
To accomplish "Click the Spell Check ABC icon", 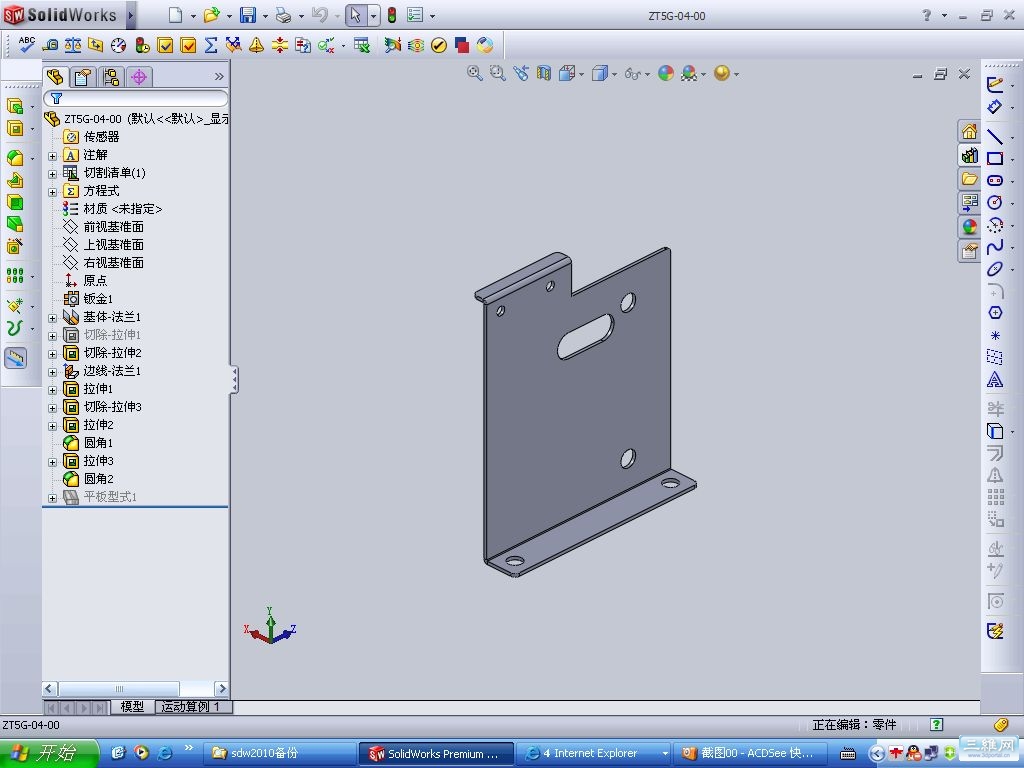I will 27,44.
